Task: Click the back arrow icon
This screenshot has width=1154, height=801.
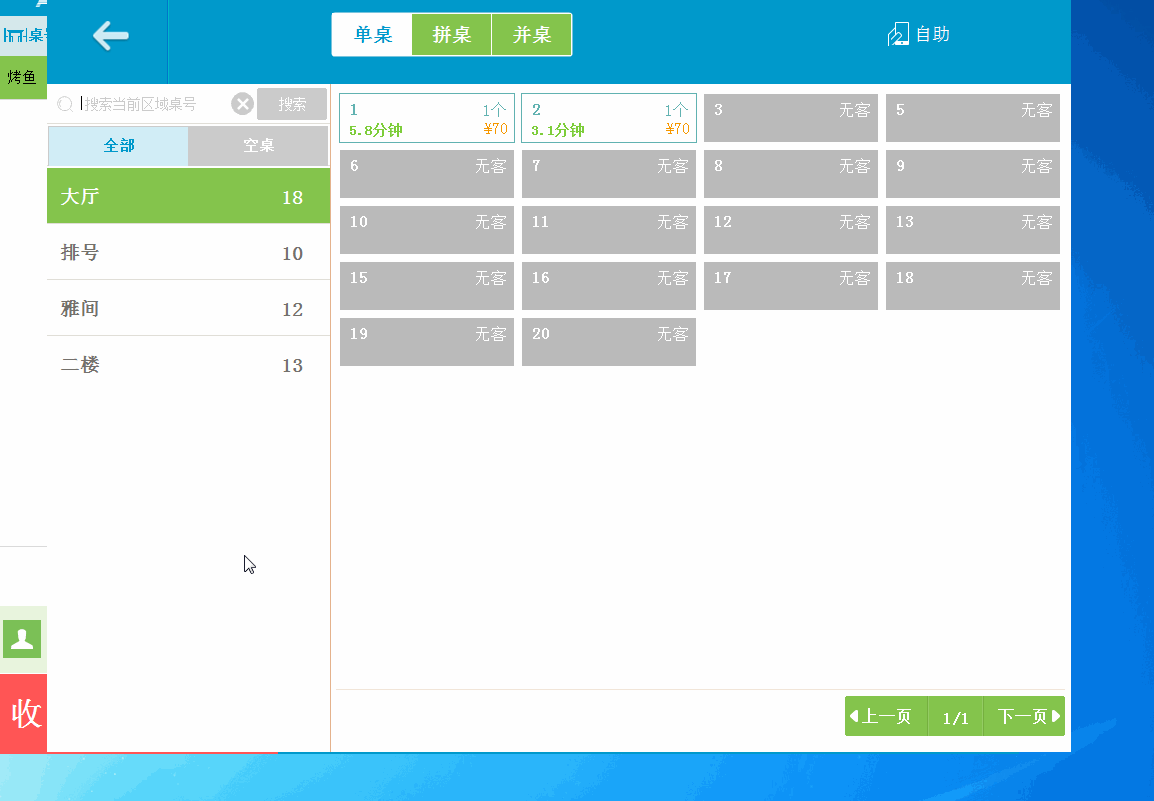Action: coord(110,36)
